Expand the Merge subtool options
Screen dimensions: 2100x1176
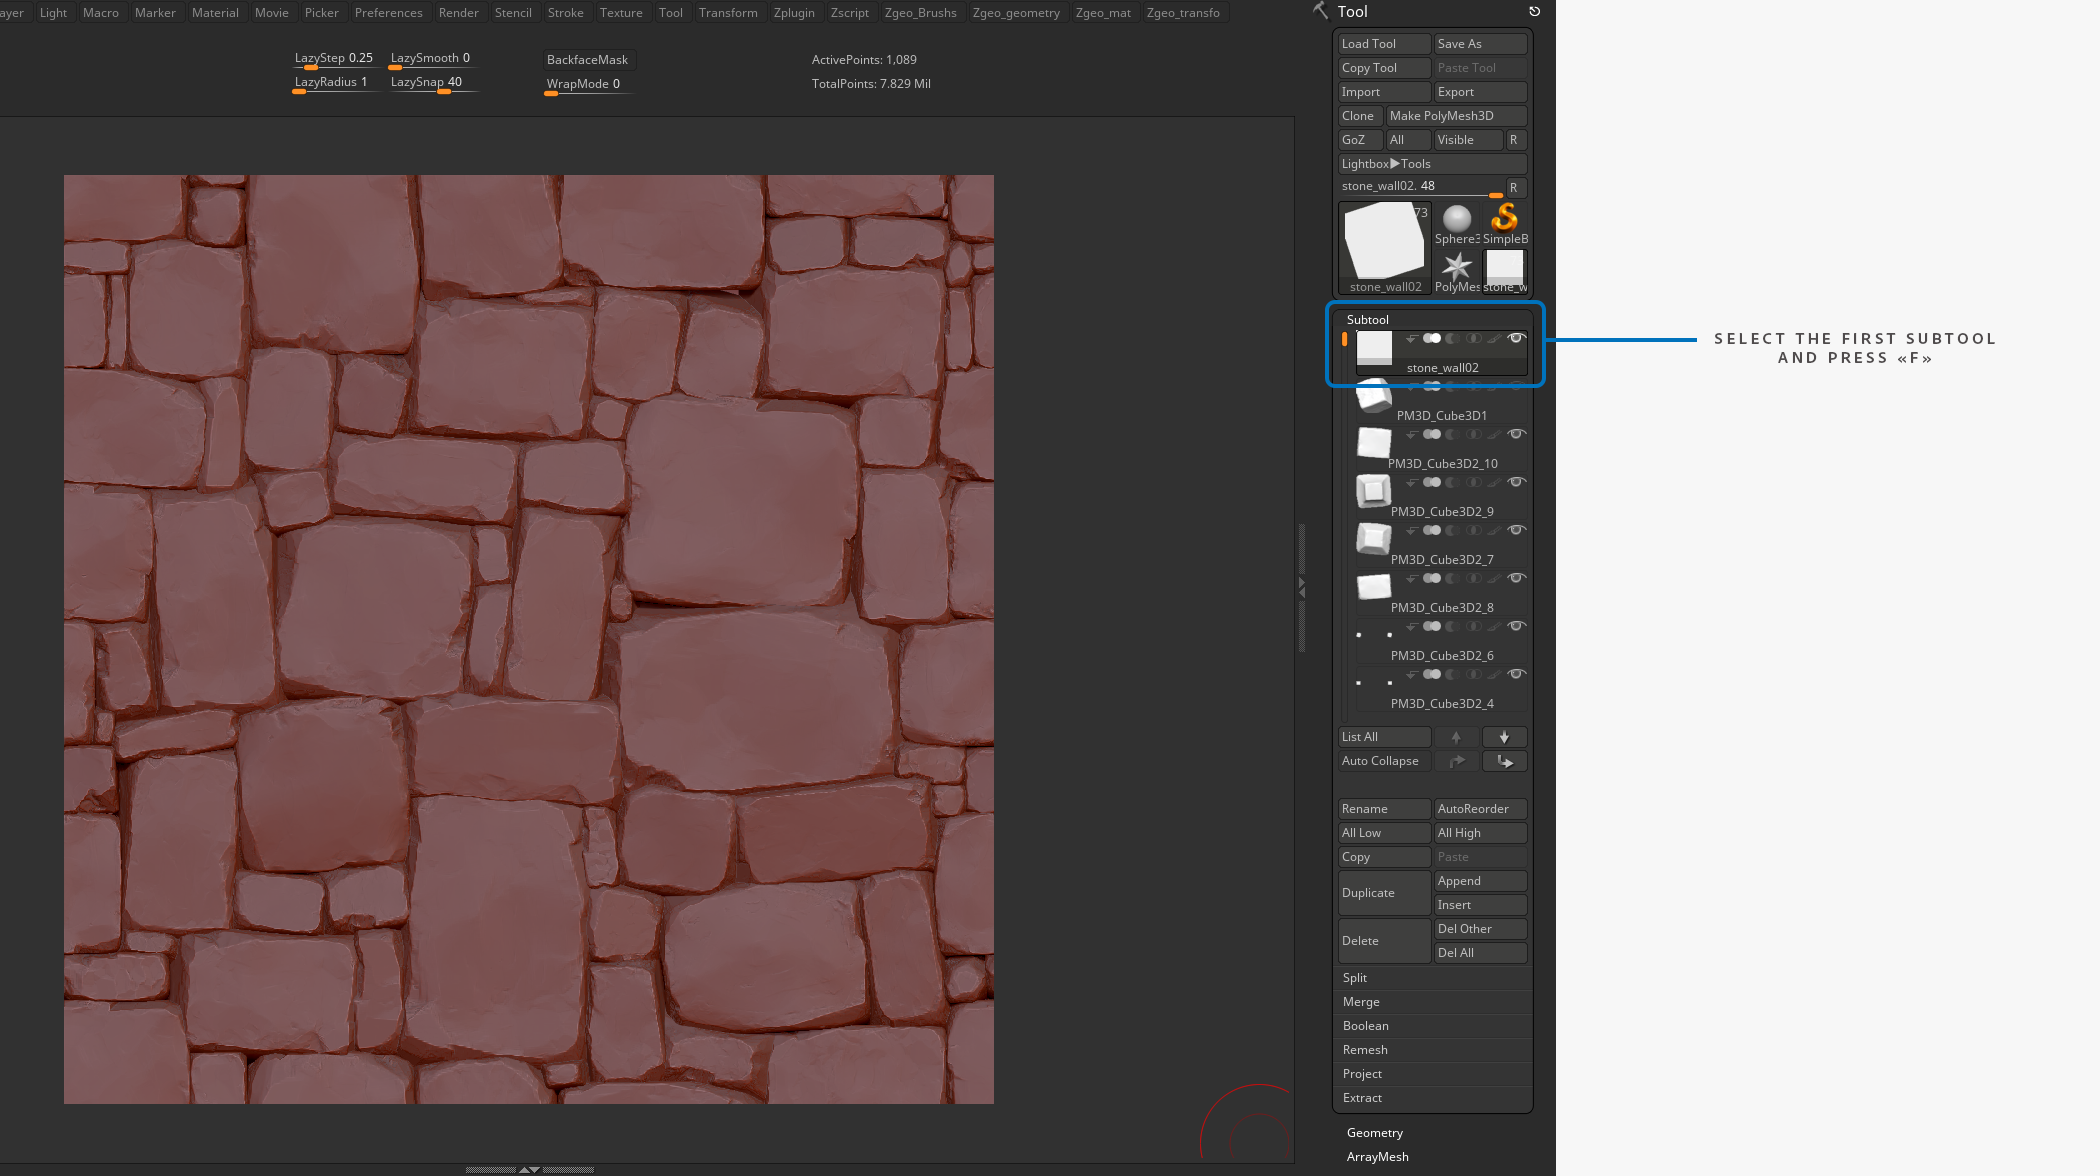pos(1361,1002)
